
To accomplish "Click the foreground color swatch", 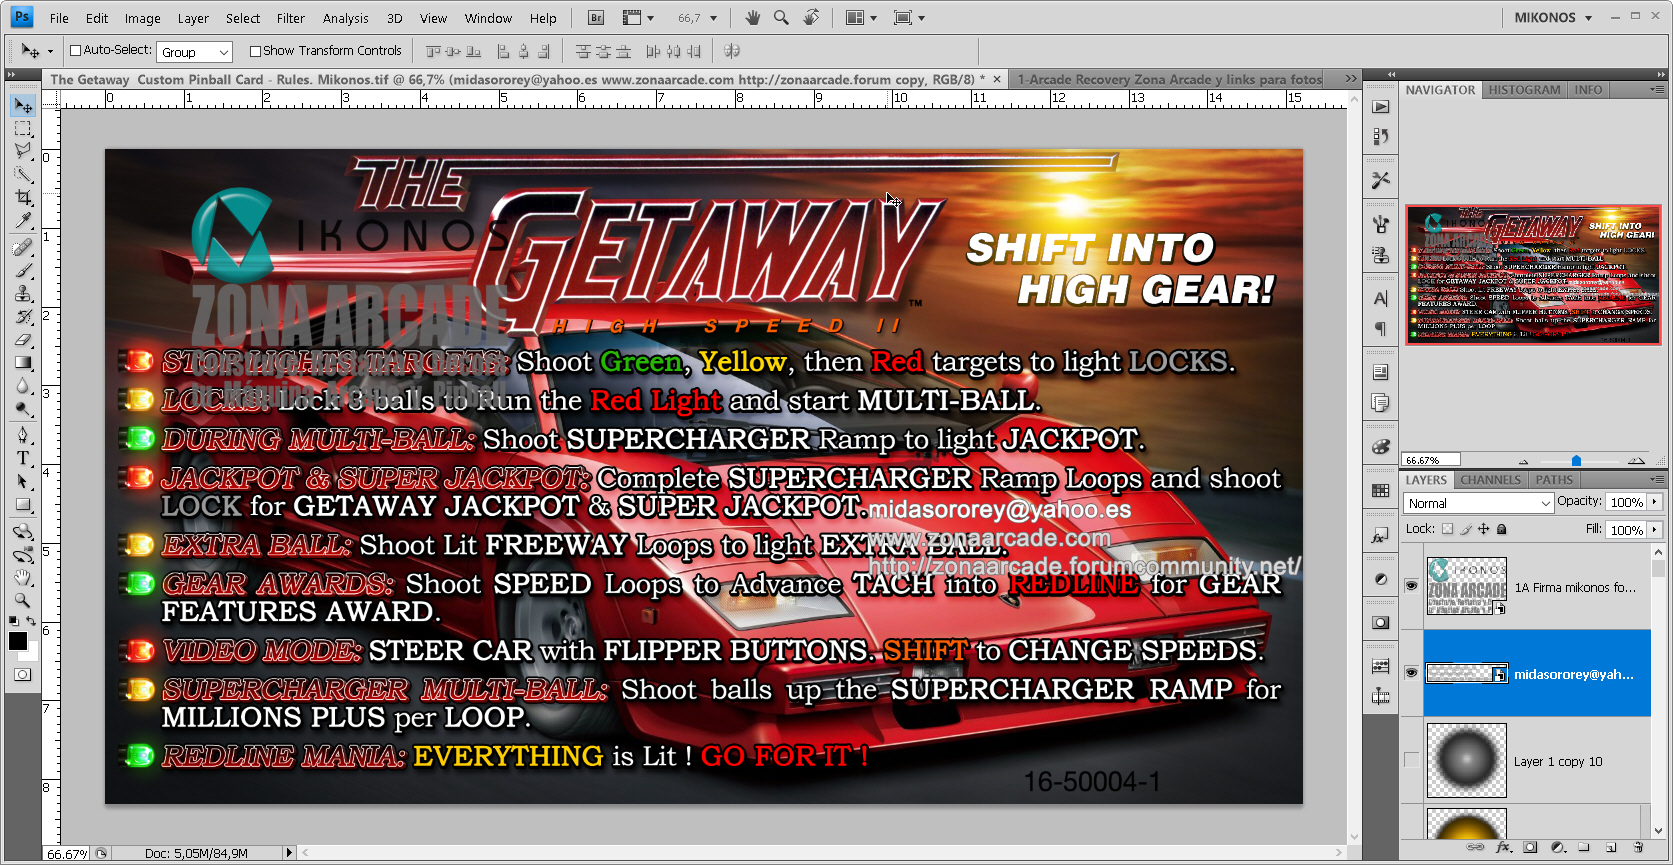I will click(x=17, y=642).
